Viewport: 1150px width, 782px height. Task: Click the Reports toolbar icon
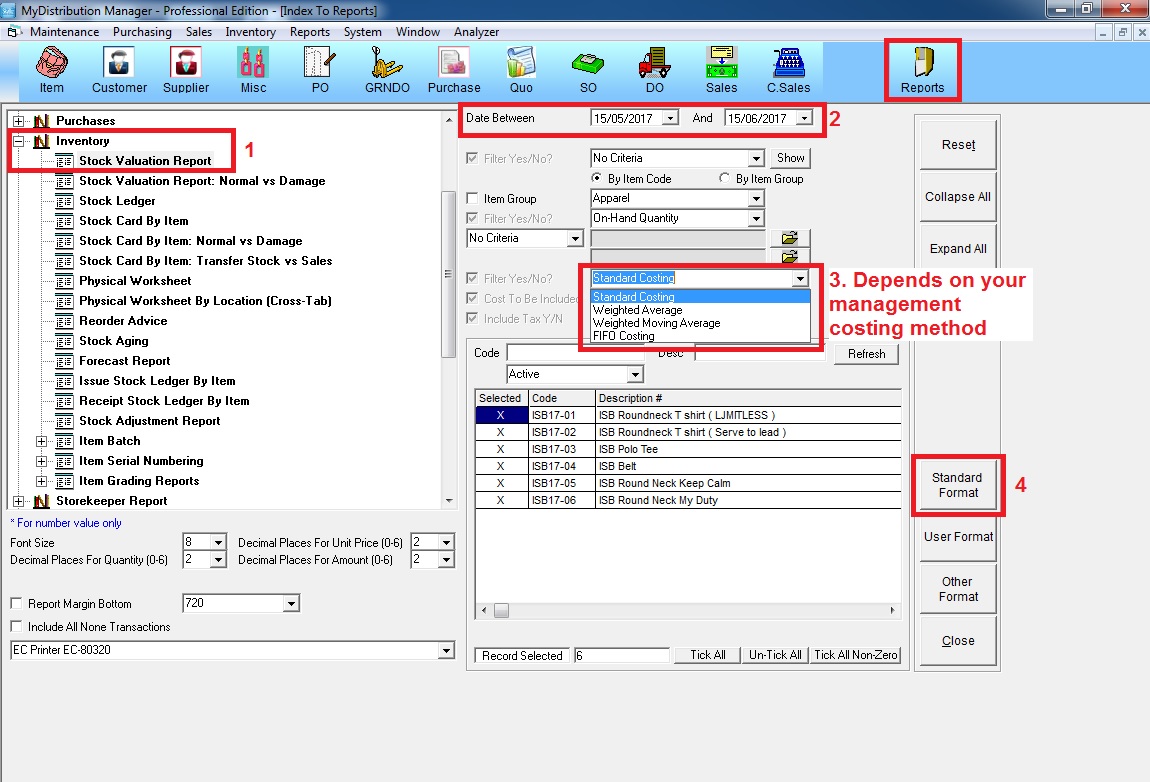[x=922, y=70]
